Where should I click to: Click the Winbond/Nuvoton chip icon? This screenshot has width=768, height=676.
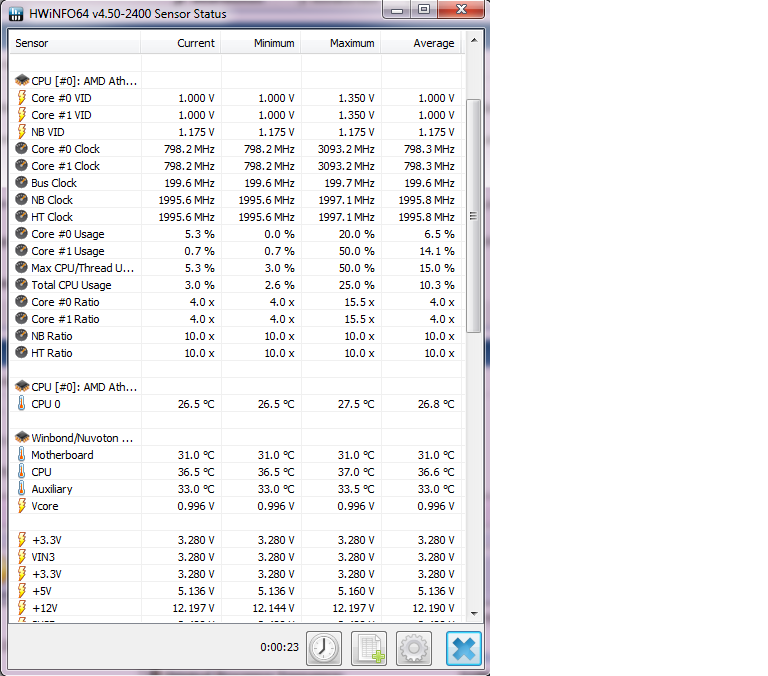tap(22, 437)
